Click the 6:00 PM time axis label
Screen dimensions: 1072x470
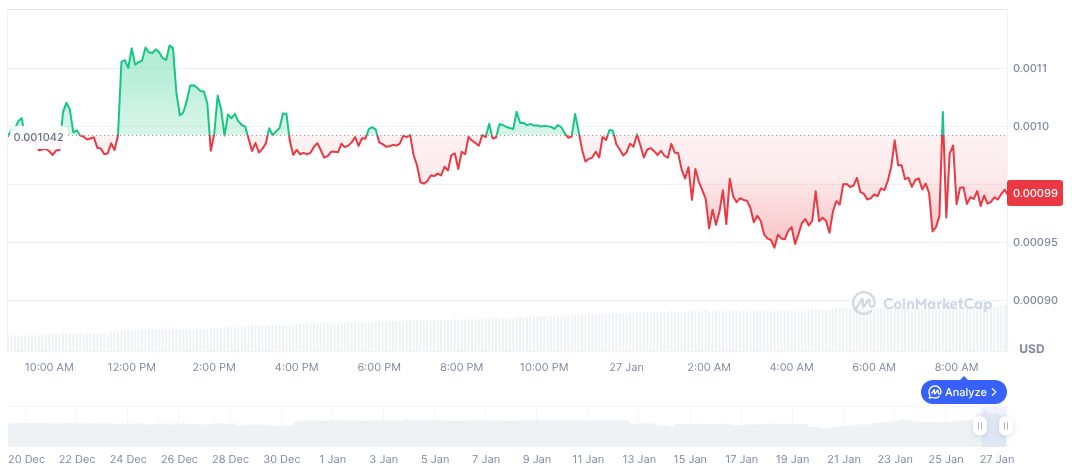tap(379, 367)
